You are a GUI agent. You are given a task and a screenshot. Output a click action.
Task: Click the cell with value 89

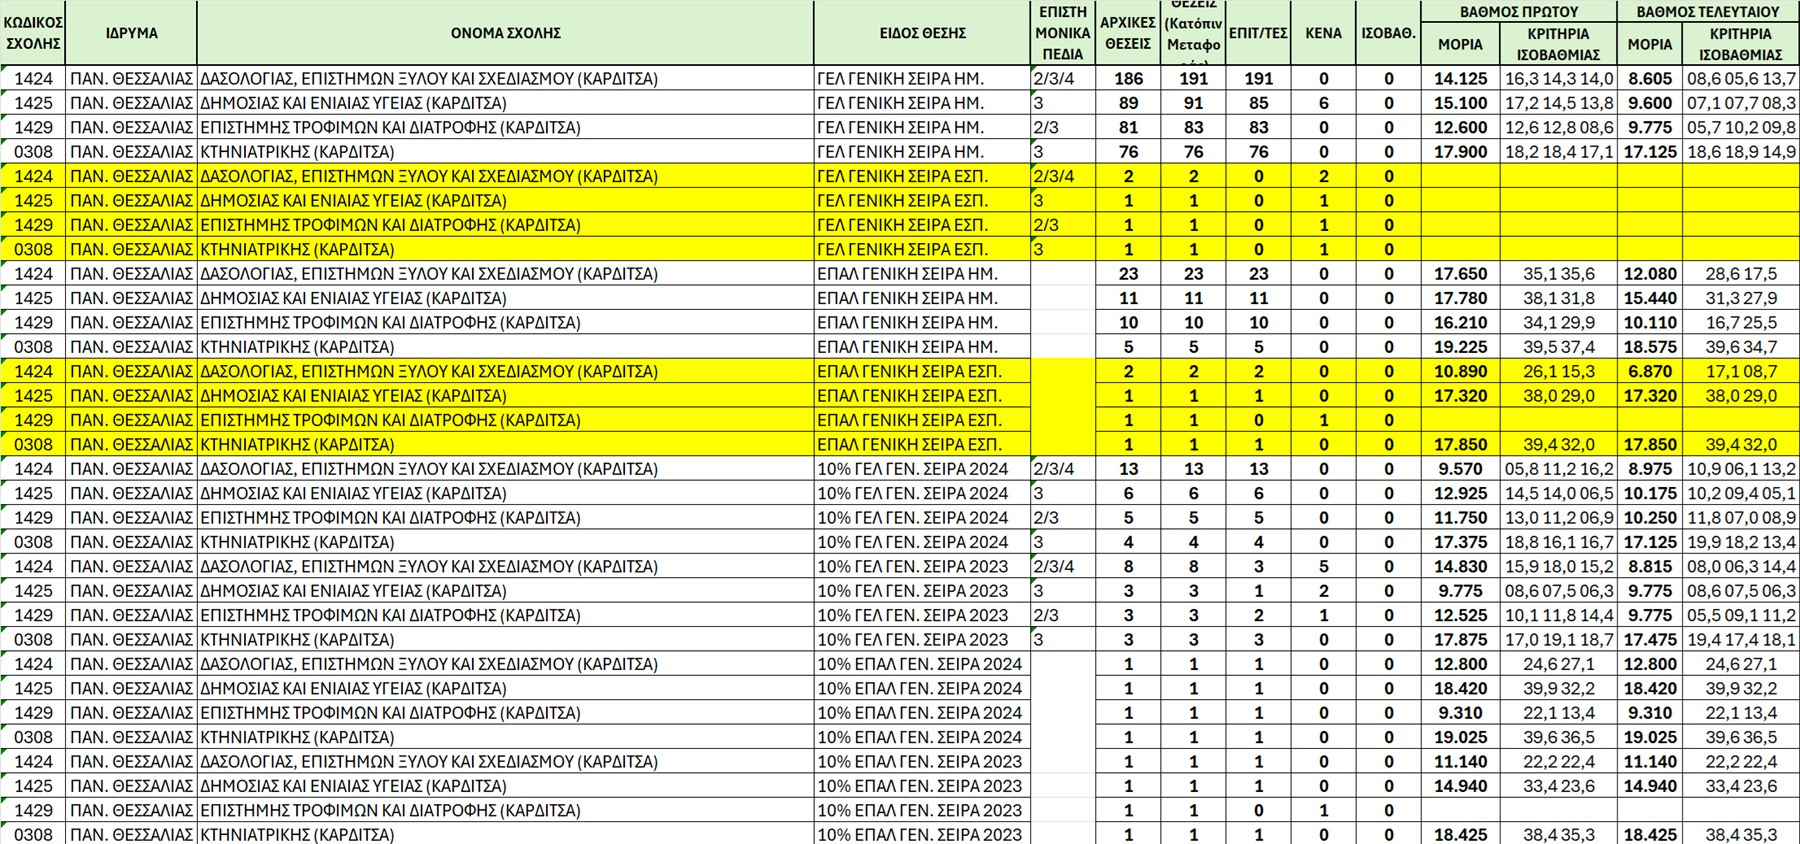tap(1128, 103)
